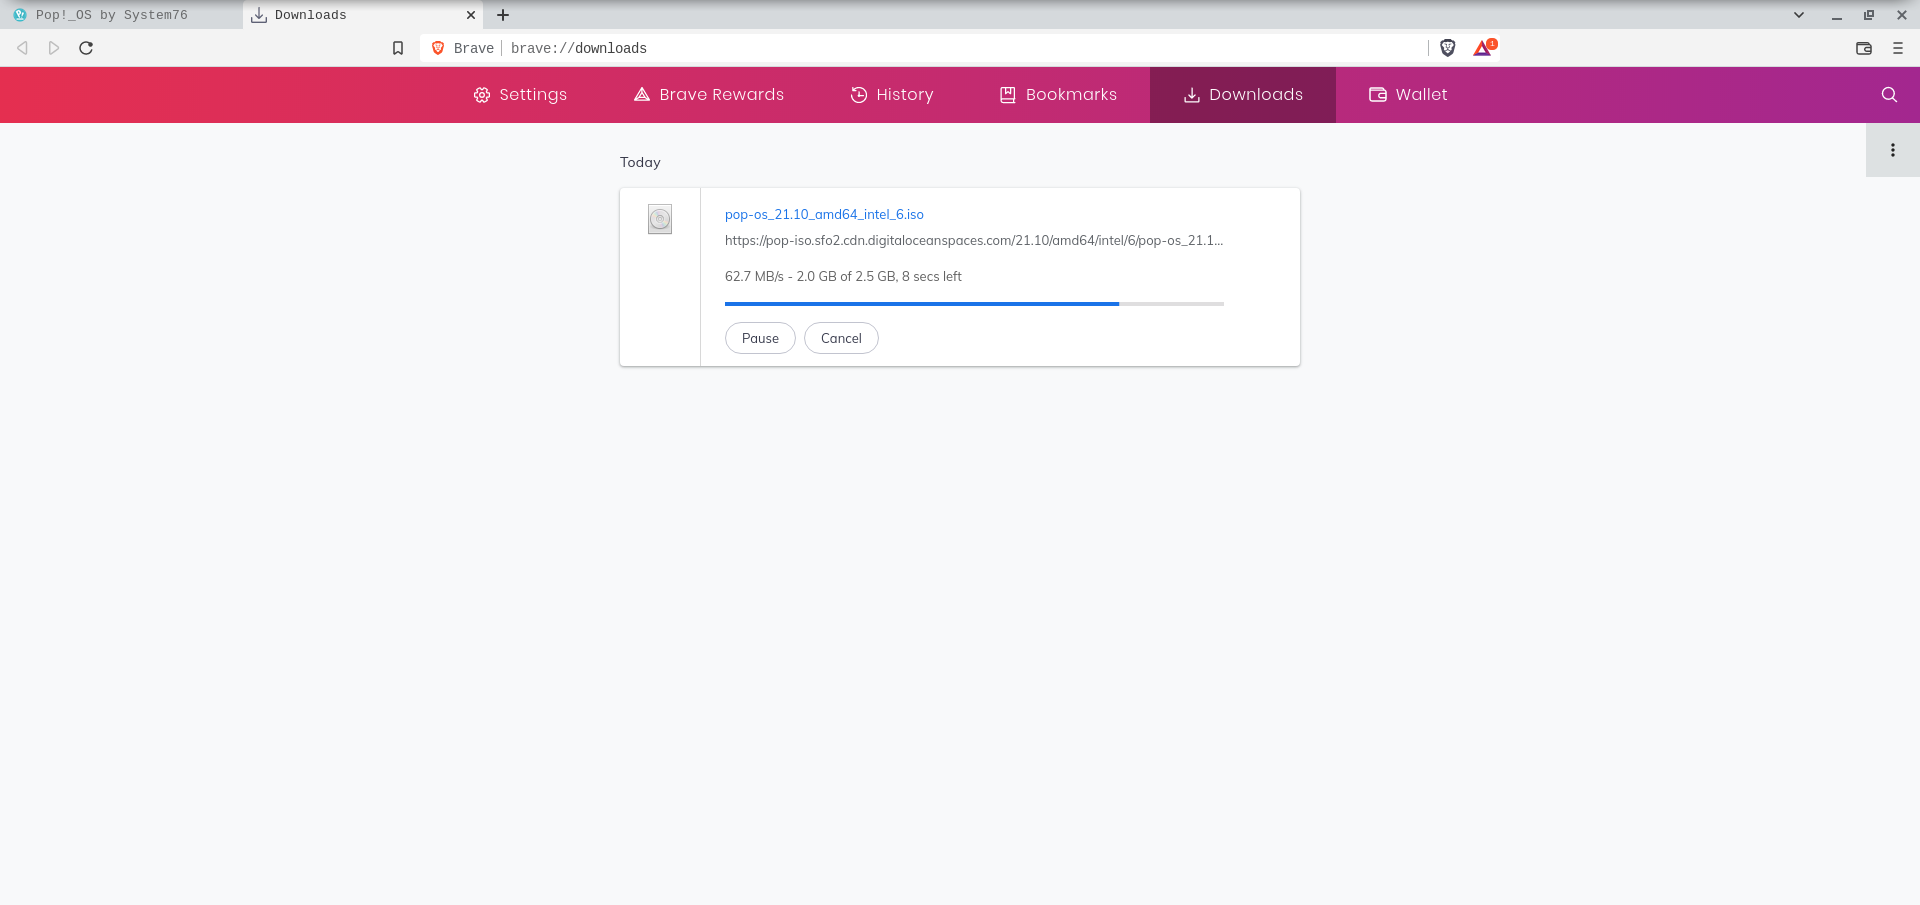This screenshot has height=905, width=1920.
Task: Cancel the pop-os ISO download
Action: 841,338
